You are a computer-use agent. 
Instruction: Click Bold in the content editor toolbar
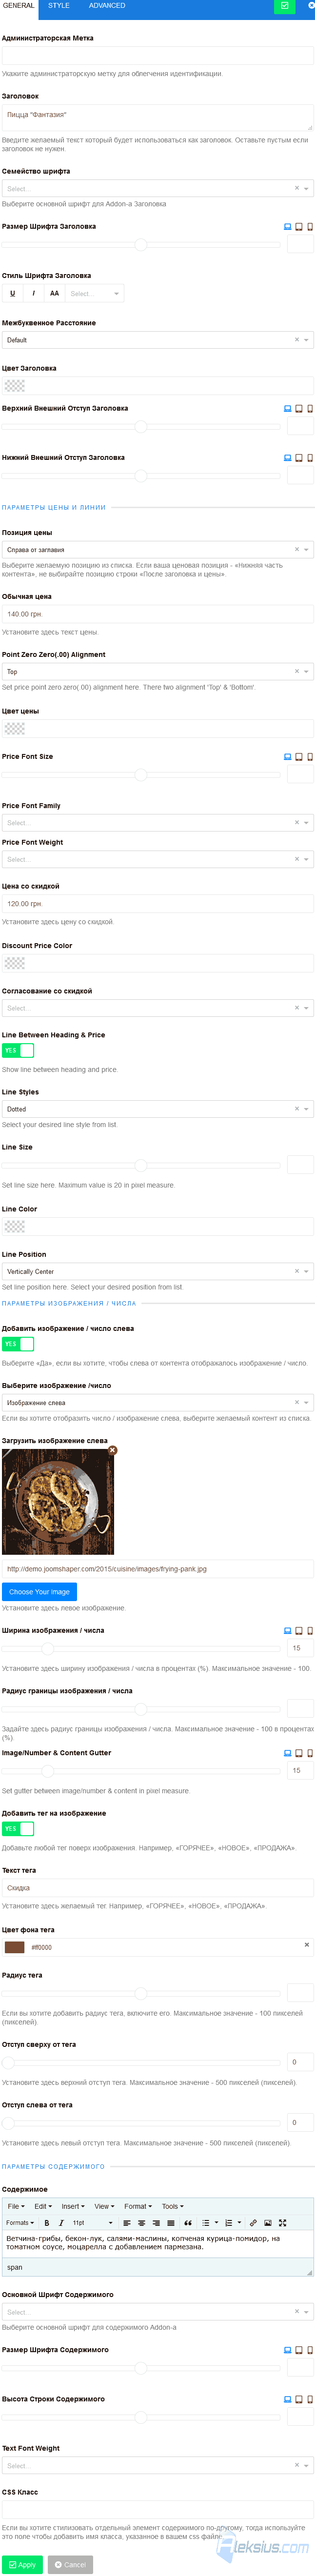pyautogui.click(x=46, y=2223)
